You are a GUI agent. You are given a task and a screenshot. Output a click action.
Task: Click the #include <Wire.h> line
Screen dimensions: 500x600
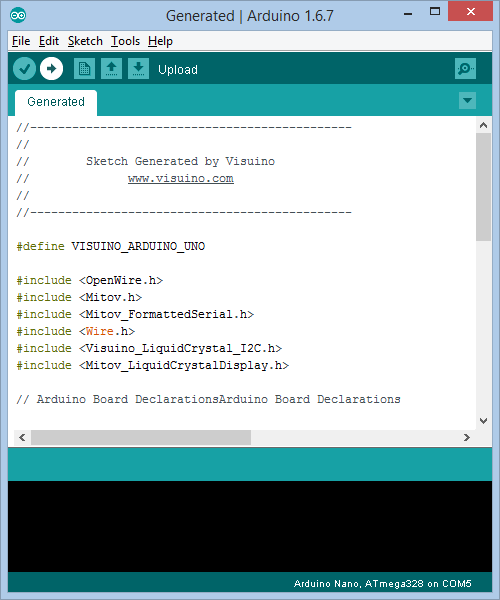75,331
